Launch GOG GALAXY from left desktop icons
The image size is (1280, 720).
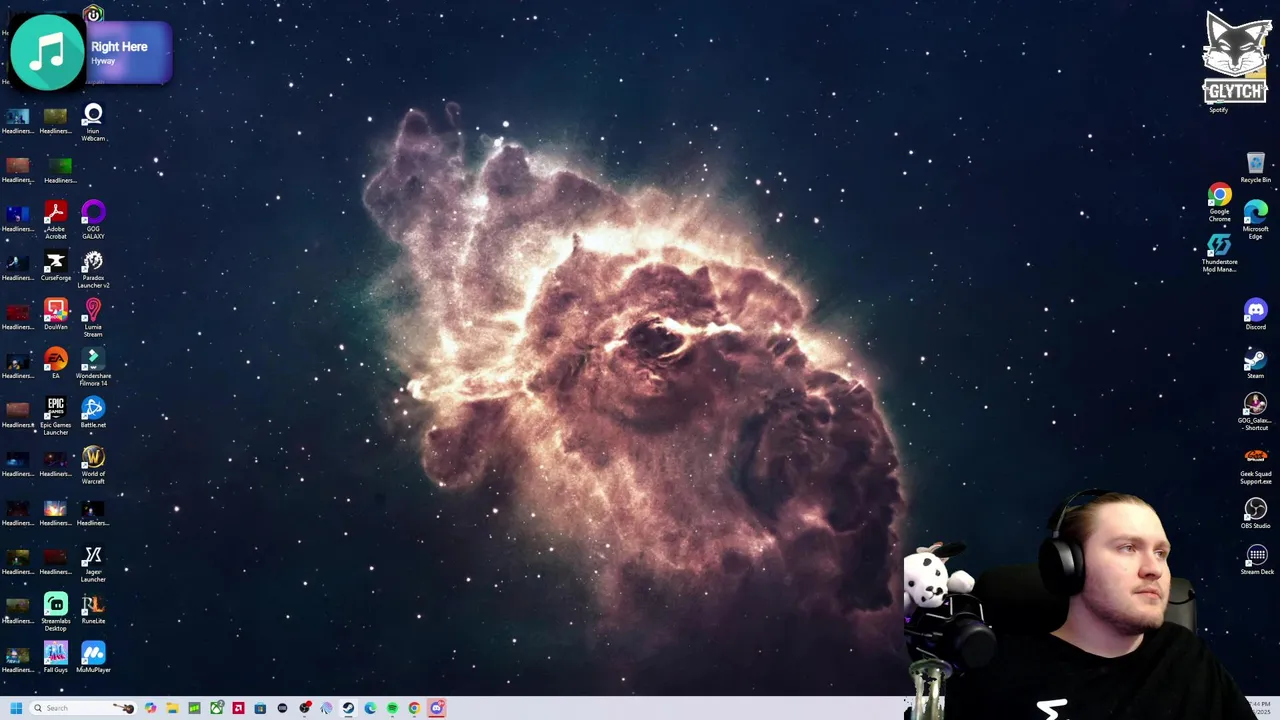tap(93, 220)
